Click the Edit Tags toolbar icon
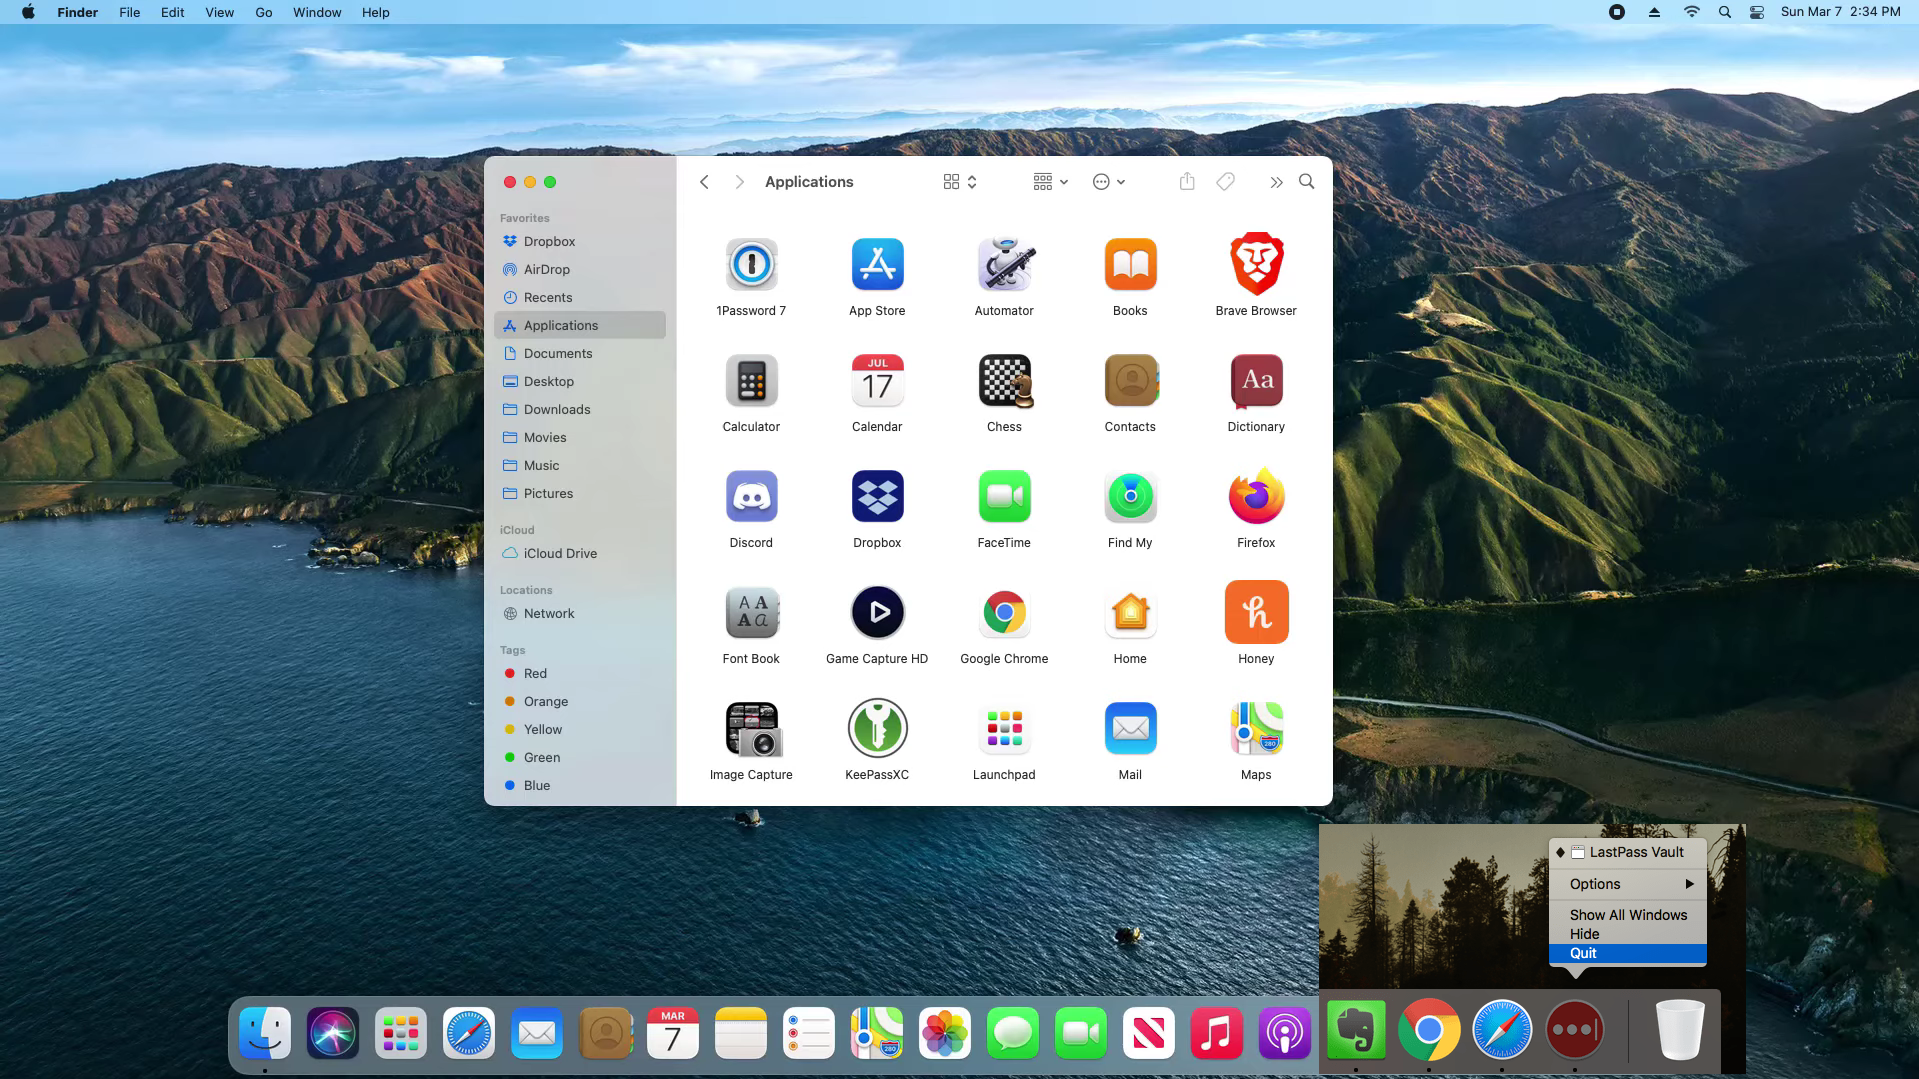1919x1079 pixels. (x=1225, y=182)
